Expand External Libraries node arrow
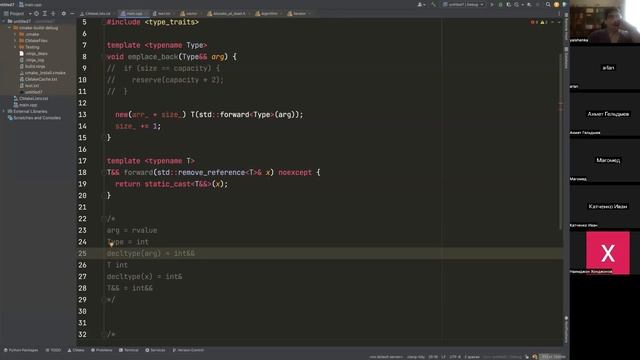640x360 pixels. (x=4, y=111)
